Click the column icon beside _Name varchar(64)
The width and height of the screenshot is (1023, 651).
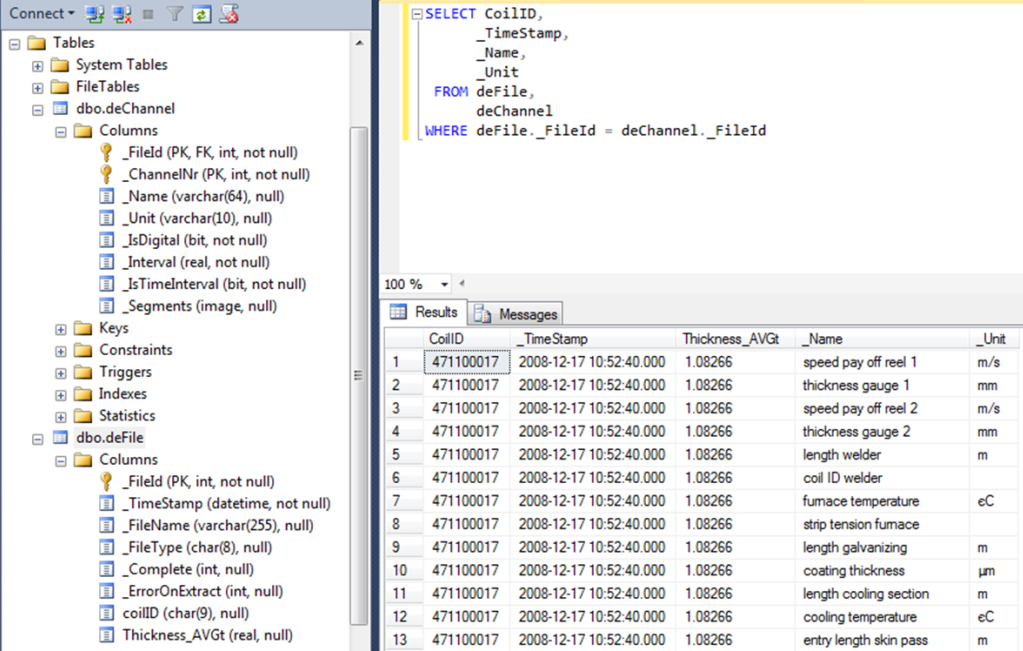[106, 196]
